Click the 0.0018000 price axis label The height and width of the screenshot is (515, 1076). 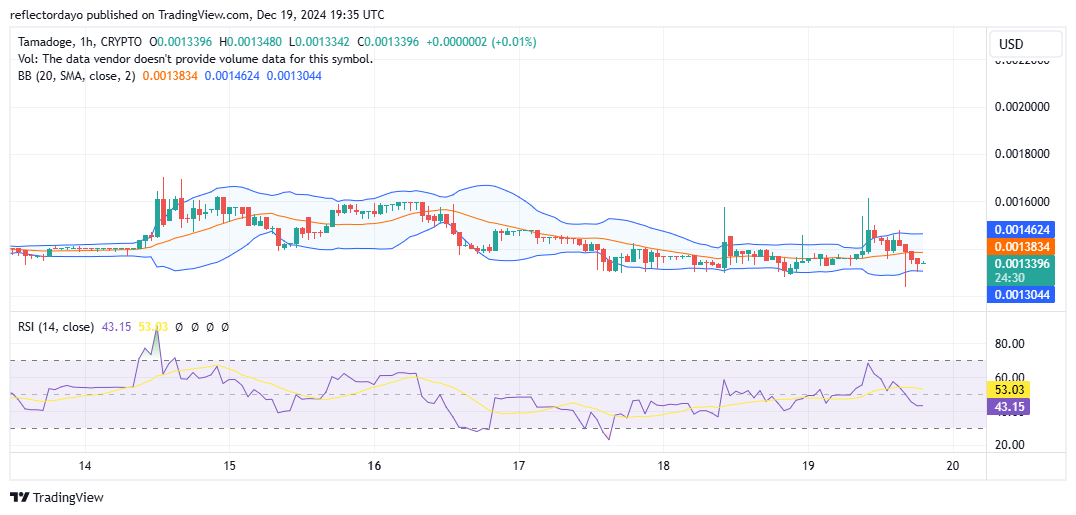(1022, 154)
